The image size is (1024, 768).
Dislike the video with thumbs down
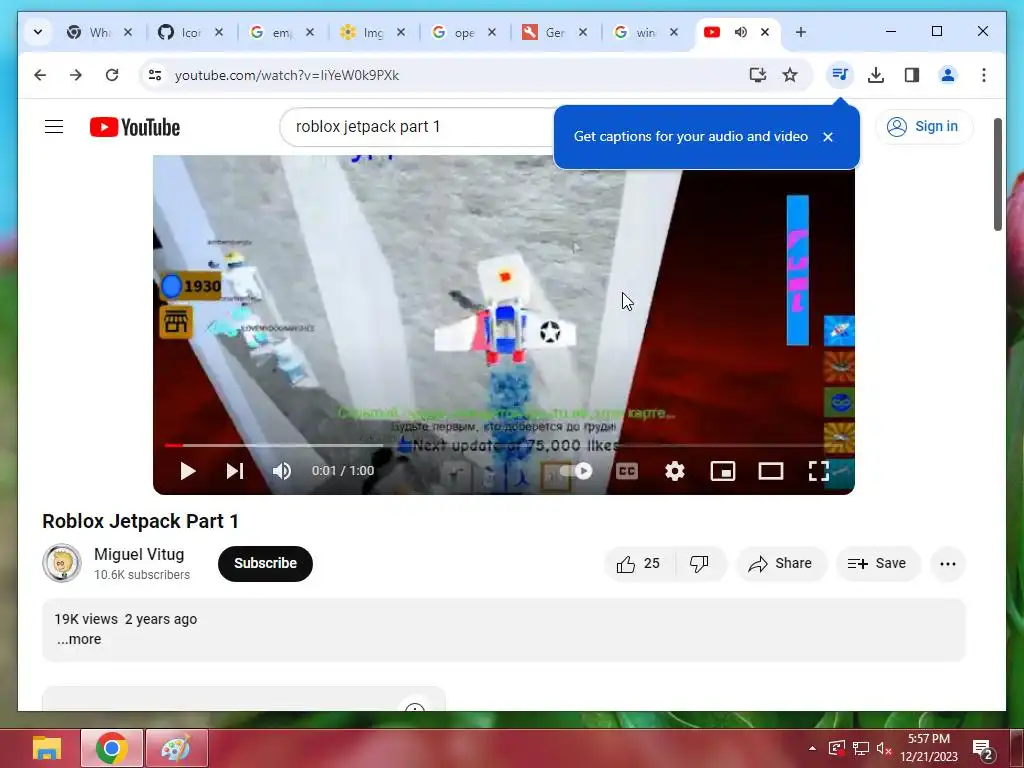699,564
